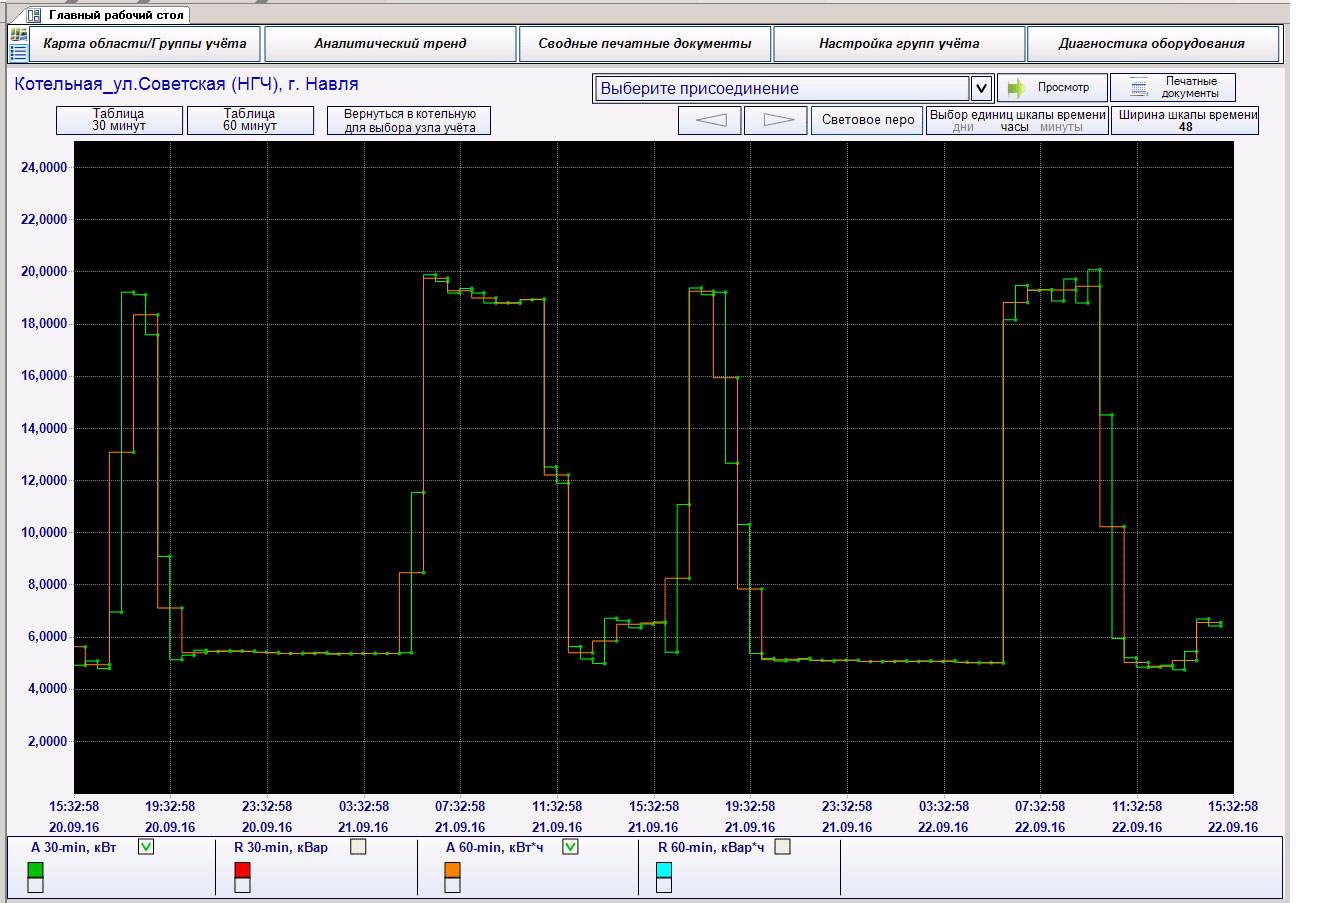1326x903 pixels.
Task: Enable the R 30-min, кВар series checkbox
Action: tap(358, 847)
